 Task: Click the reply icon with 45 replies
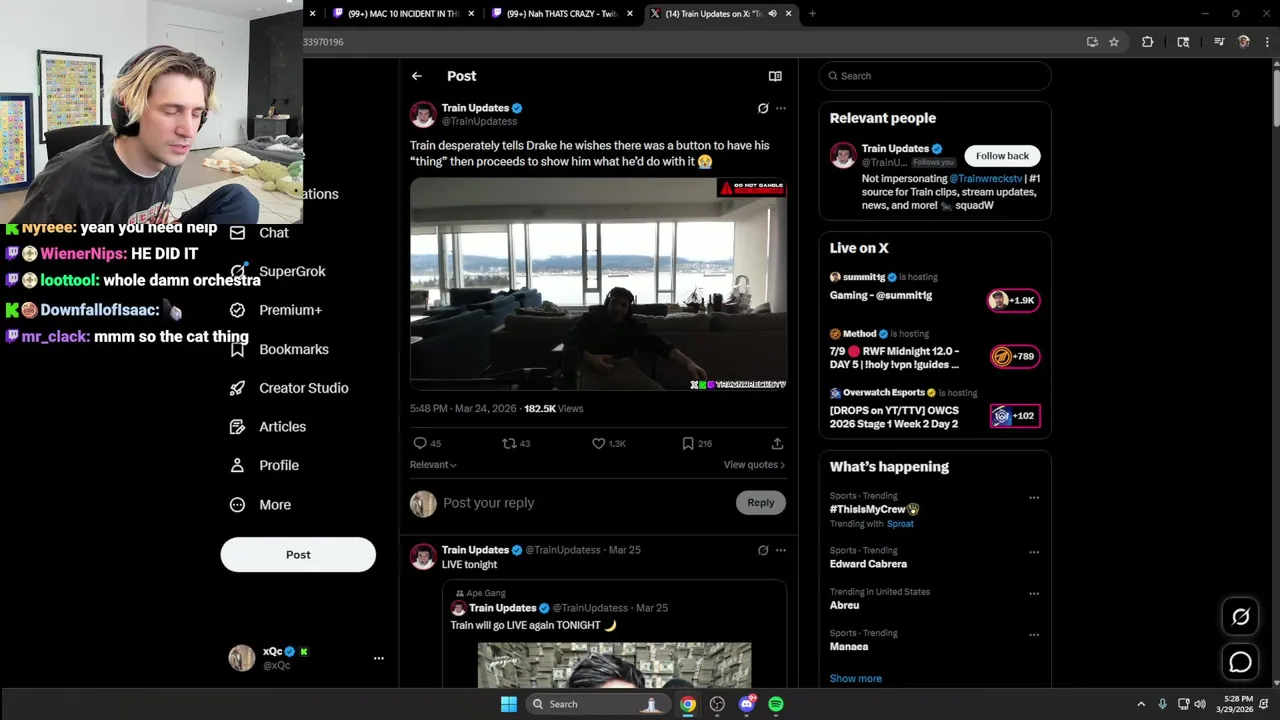[420, 443]
